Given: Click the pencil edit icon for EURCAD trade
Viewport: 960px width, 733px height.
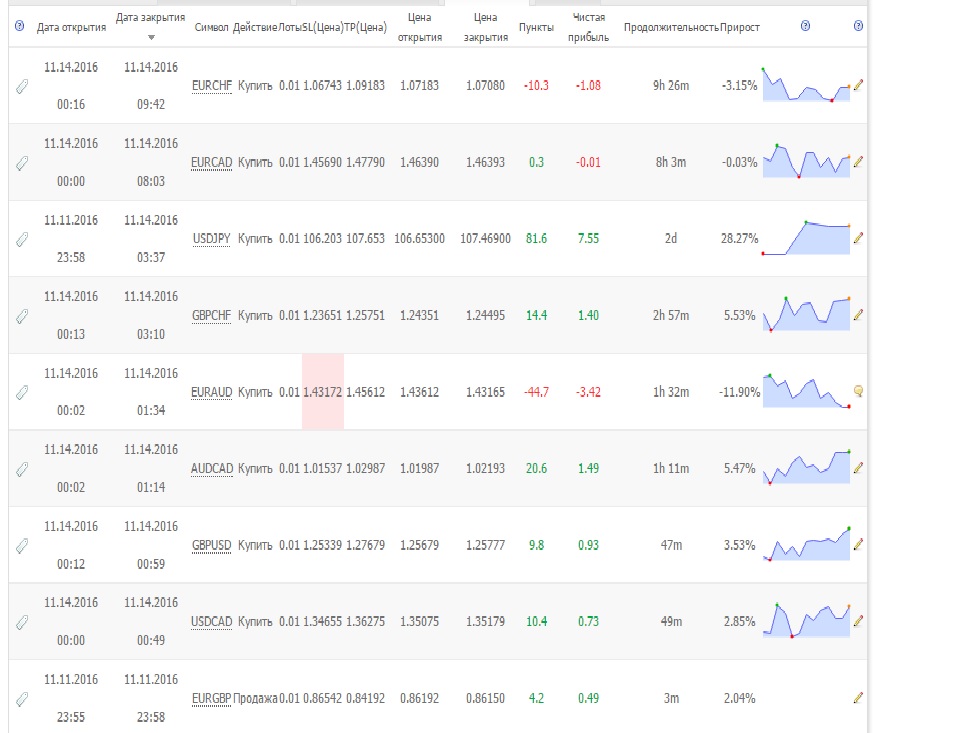Looking at the screenshot, I should point(858,162).
